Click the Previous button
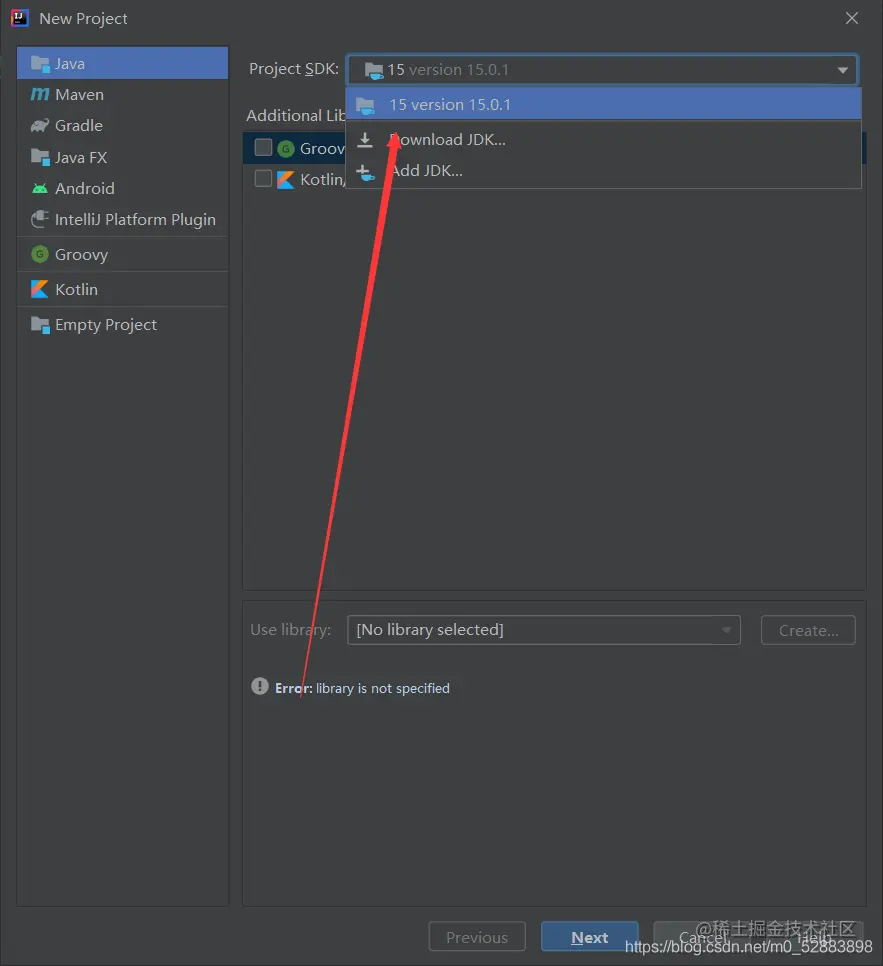 click(x=477, y=937)
